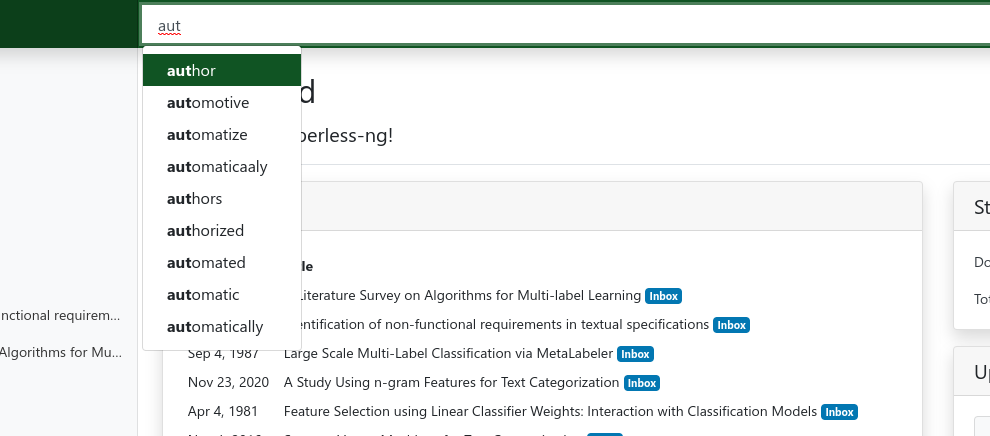Pick the "automatize" suggestion
The image size is (990, 436).
(x=222, y=135)
